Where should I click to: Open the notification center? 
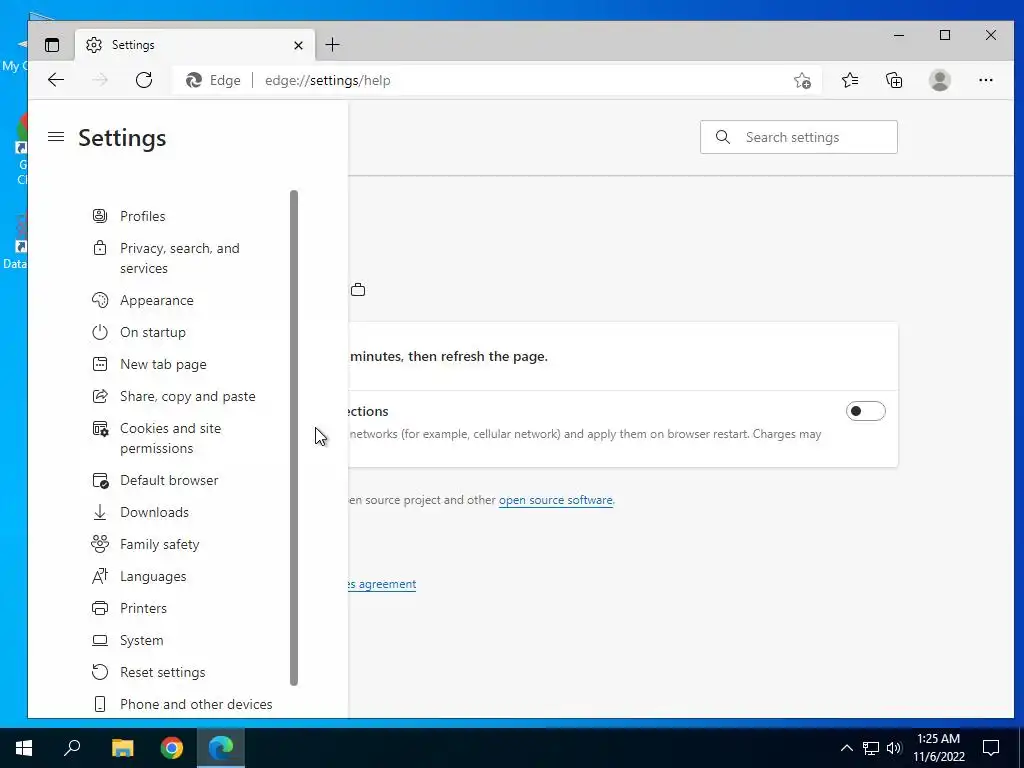[x=991, y=748]
